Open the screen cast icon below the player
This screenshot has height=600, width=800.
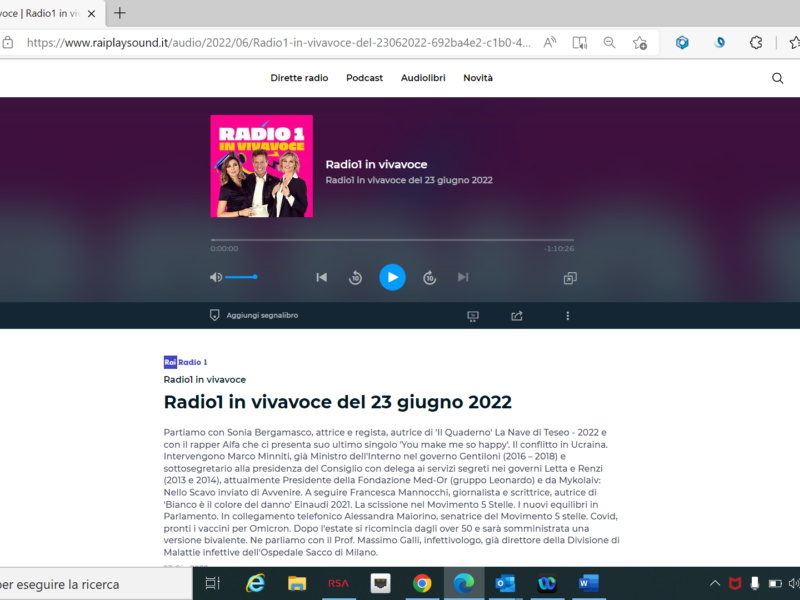tap(473, 316)
